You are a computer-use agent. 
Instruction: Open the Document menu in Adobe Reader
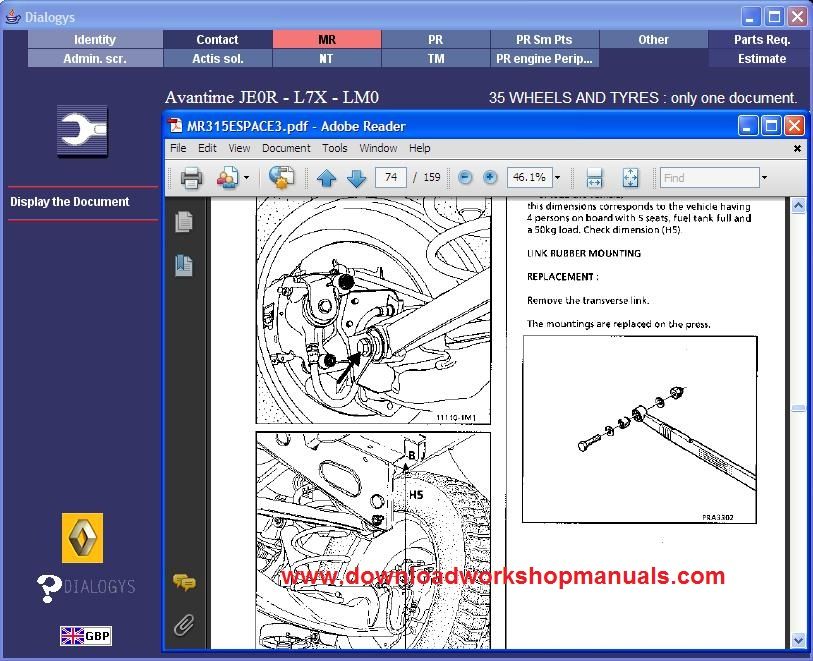tap(286, 148)
